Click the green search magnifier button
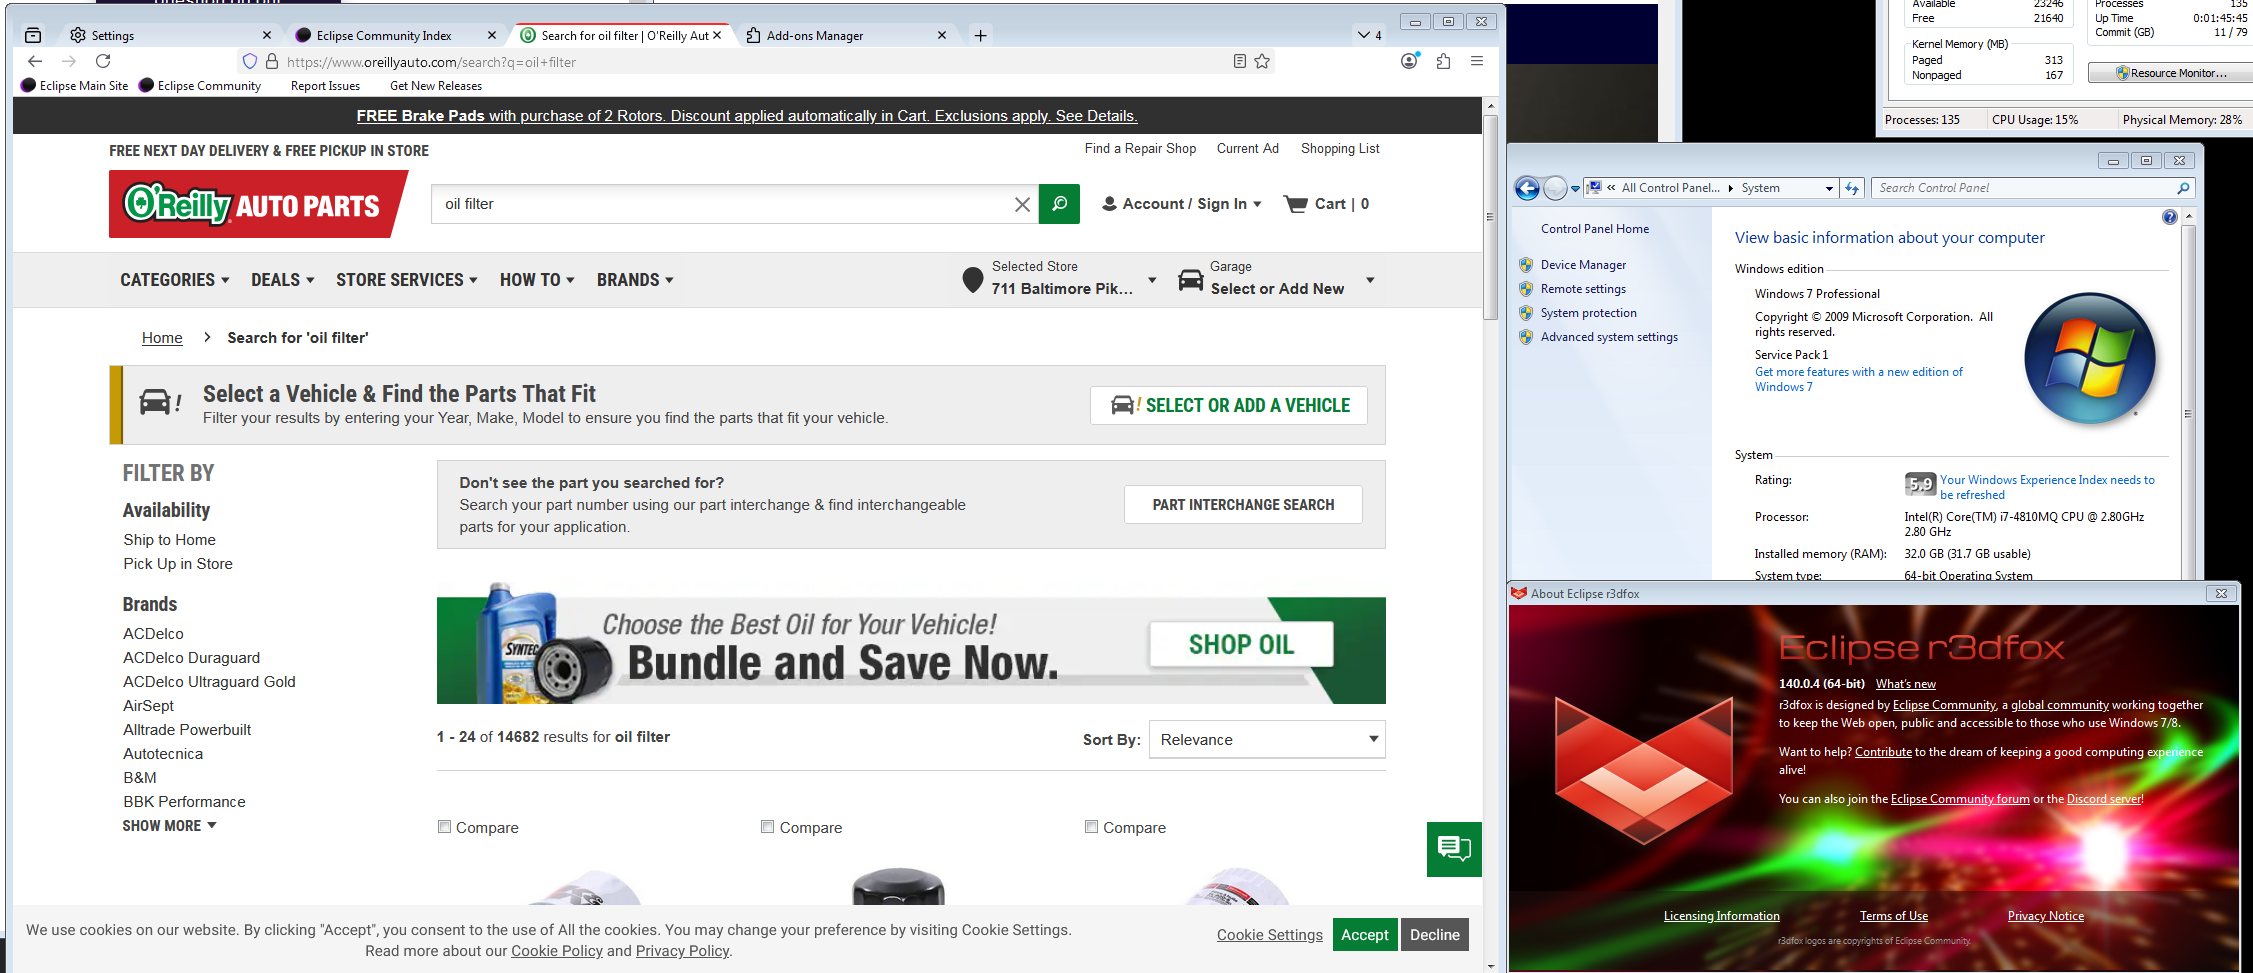2253x973 pixels. (1059, 204)
